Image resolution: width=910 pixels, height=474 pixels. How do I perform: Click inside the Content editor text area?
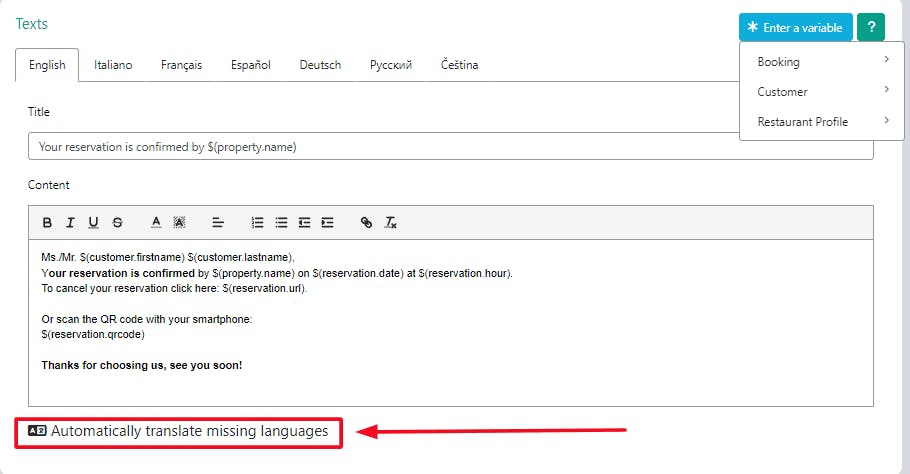450,323
